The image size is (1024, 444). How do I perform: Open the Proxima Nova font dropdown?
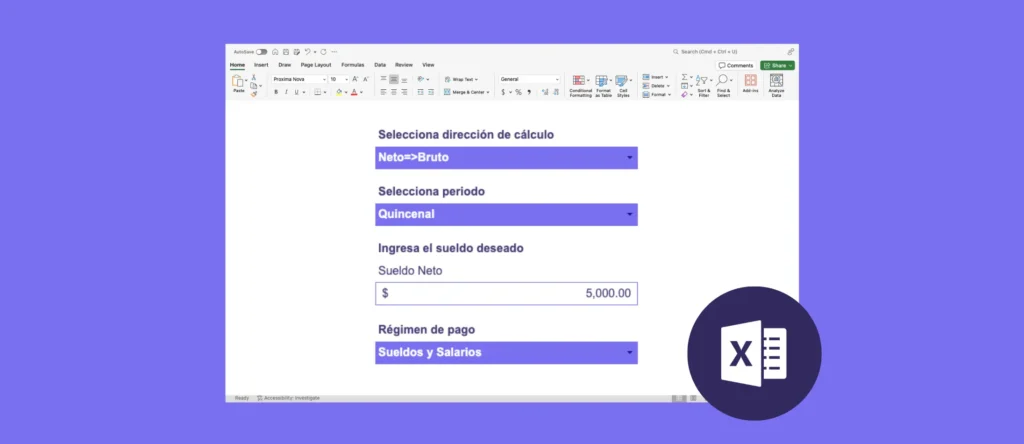tap(300, 79)
